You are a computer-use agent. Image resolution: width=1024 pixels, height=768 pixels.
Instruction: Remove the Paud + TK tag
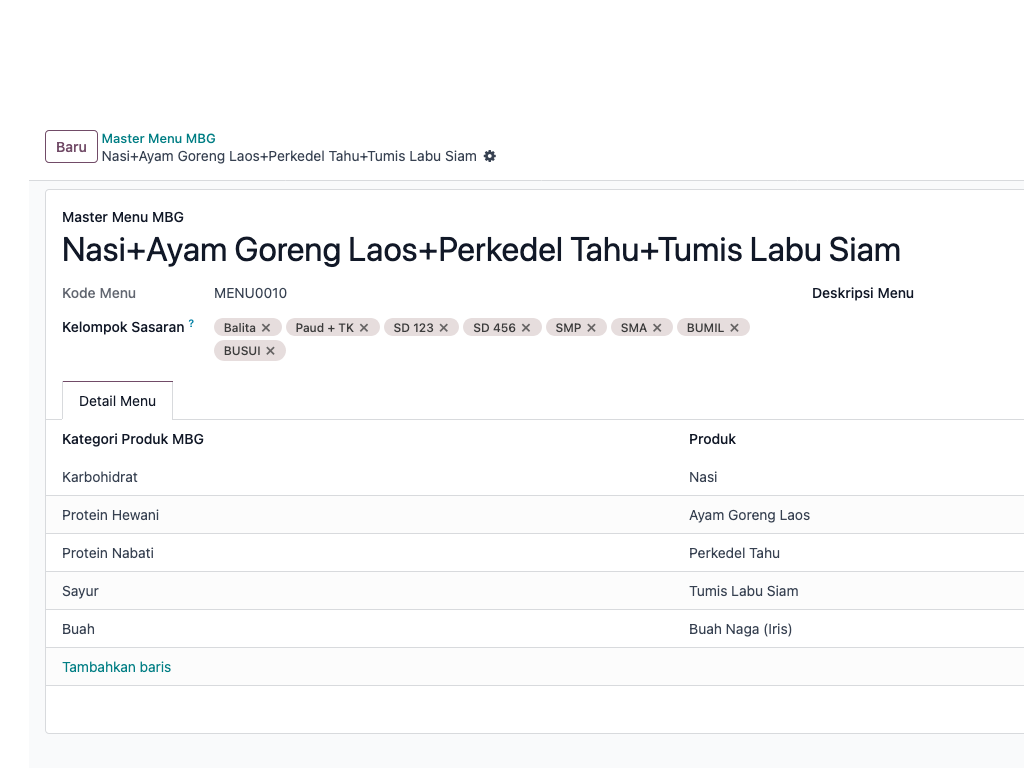tap(364, 328)
